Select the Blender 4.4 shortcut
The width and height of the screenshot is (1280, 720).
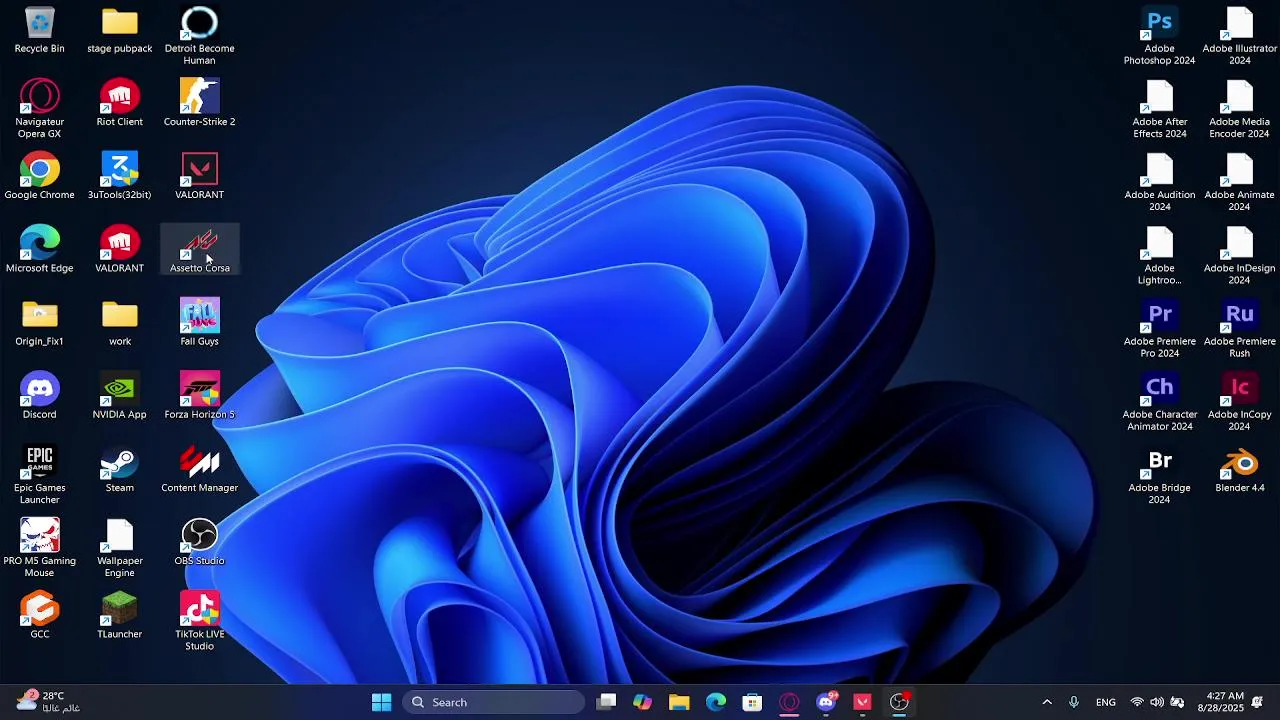click(x=1239, y=468)
